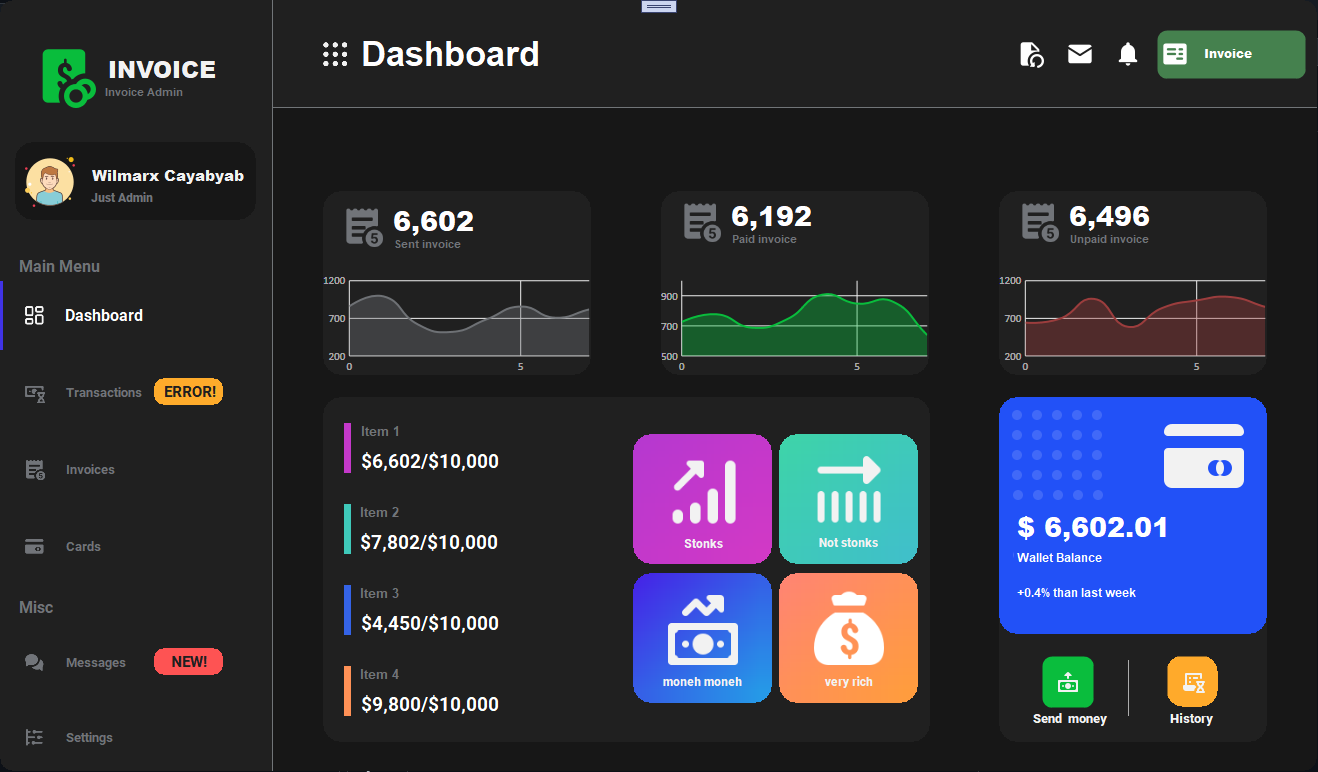Screen dimensions: 1318x772
Task: Open the apps grid beside the Dashboard title
Action: pyautogui.click(x=334, y=54)
